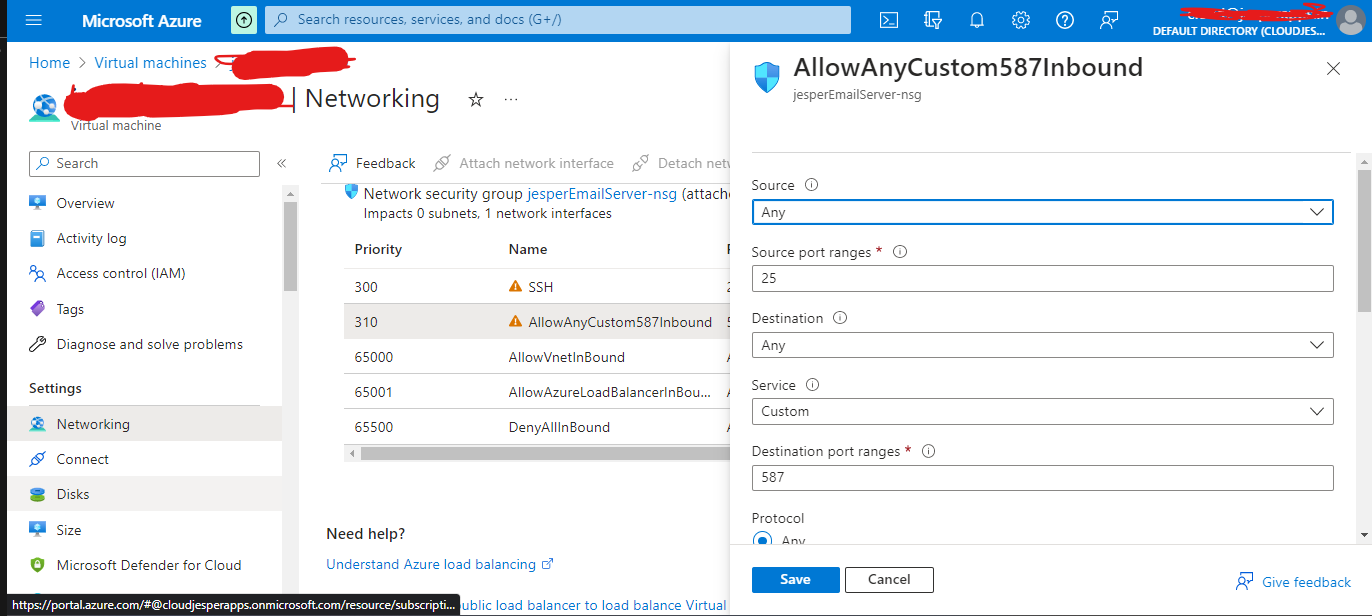Open jesperEmailServer-nsg link
The image size is (1372, 616).
[x=602, y=194]
